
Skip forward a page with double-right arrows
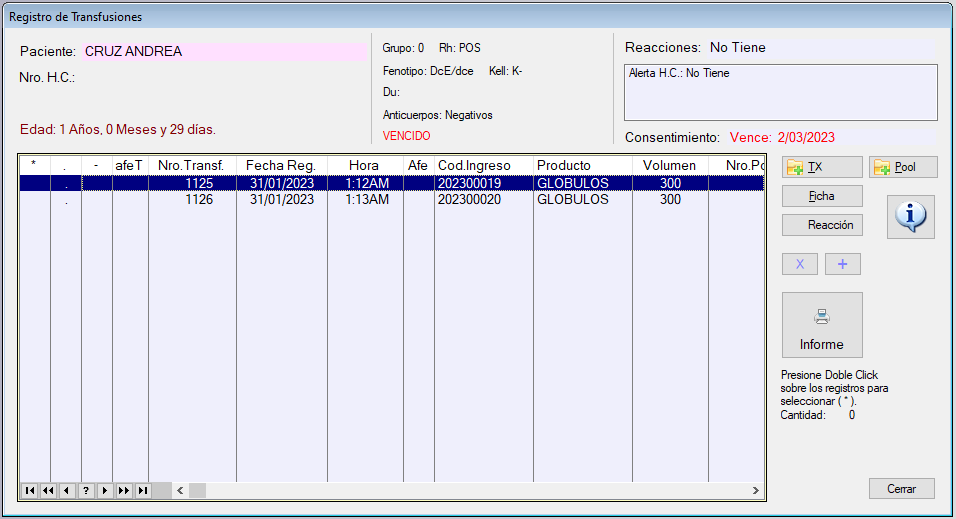pyautogui.click(x=124, y=490)
